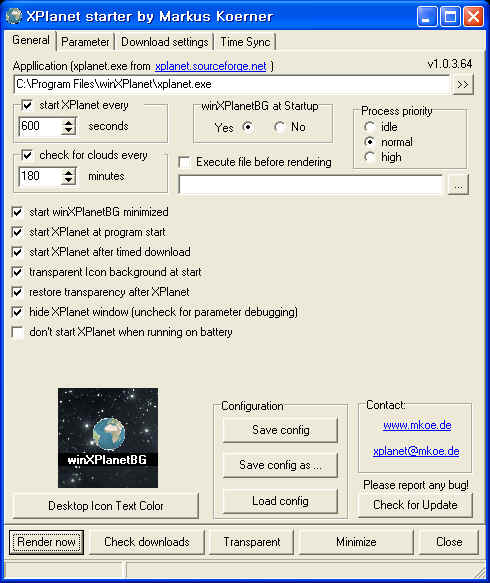Set process priority to idle
Viewport: 490px width, 583px height.
coord(370,127)
